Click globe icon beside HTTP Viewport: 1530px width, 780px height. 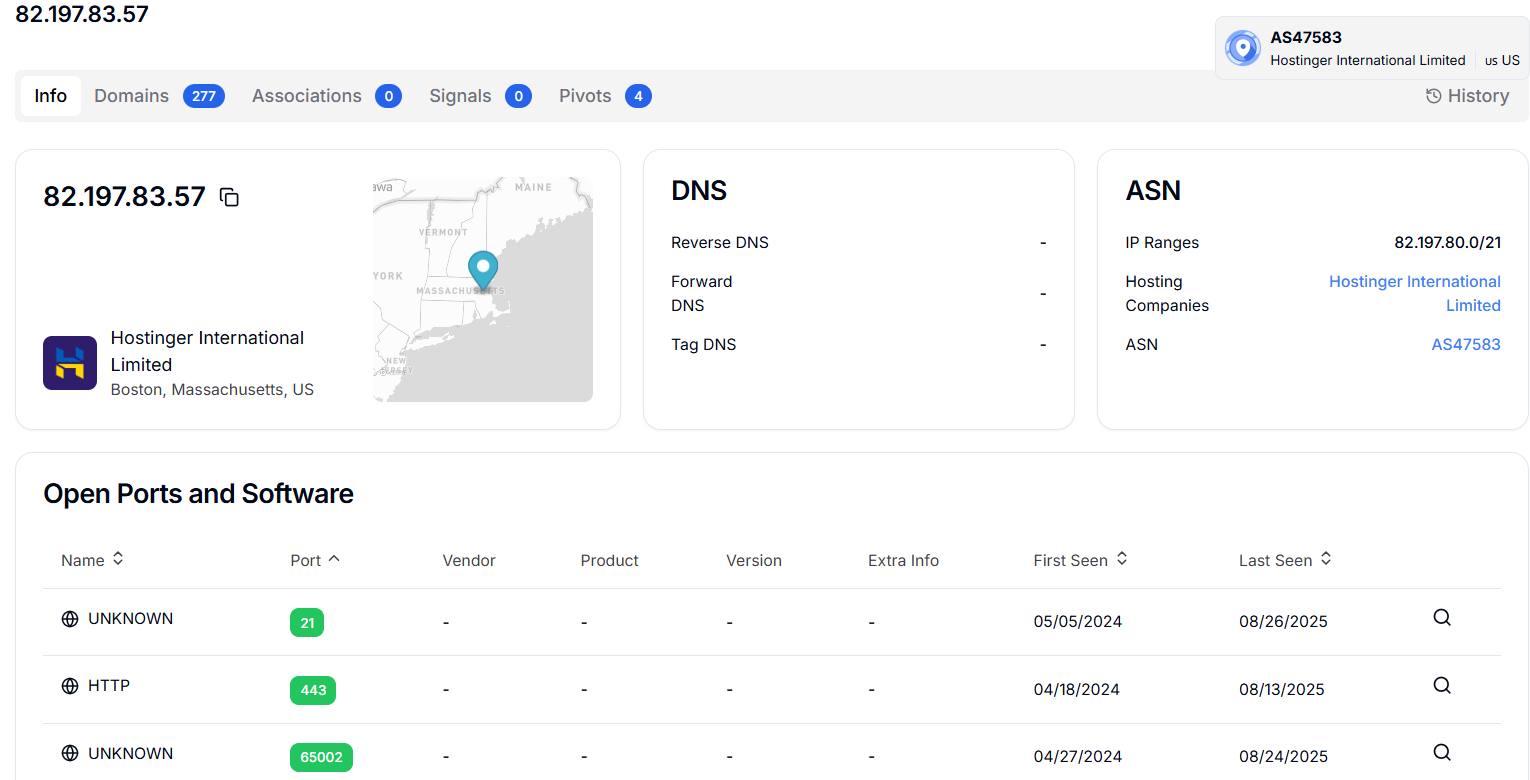point(70,686)
